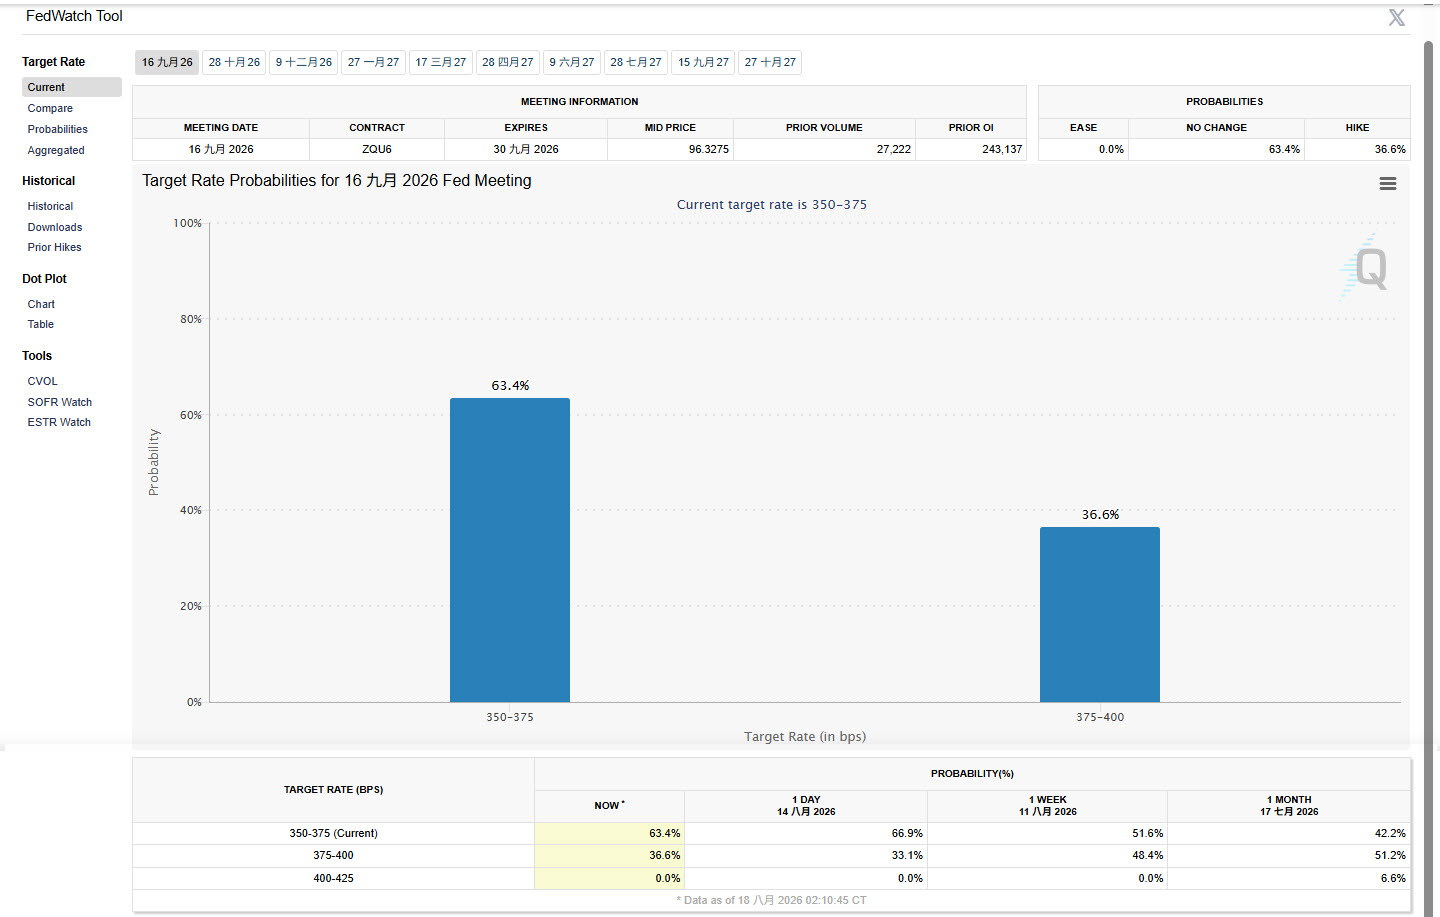The width and height of the screenshot is (1440, 917).
Task: Open the chart hamburger context menu
Action: pos(1387,184)
